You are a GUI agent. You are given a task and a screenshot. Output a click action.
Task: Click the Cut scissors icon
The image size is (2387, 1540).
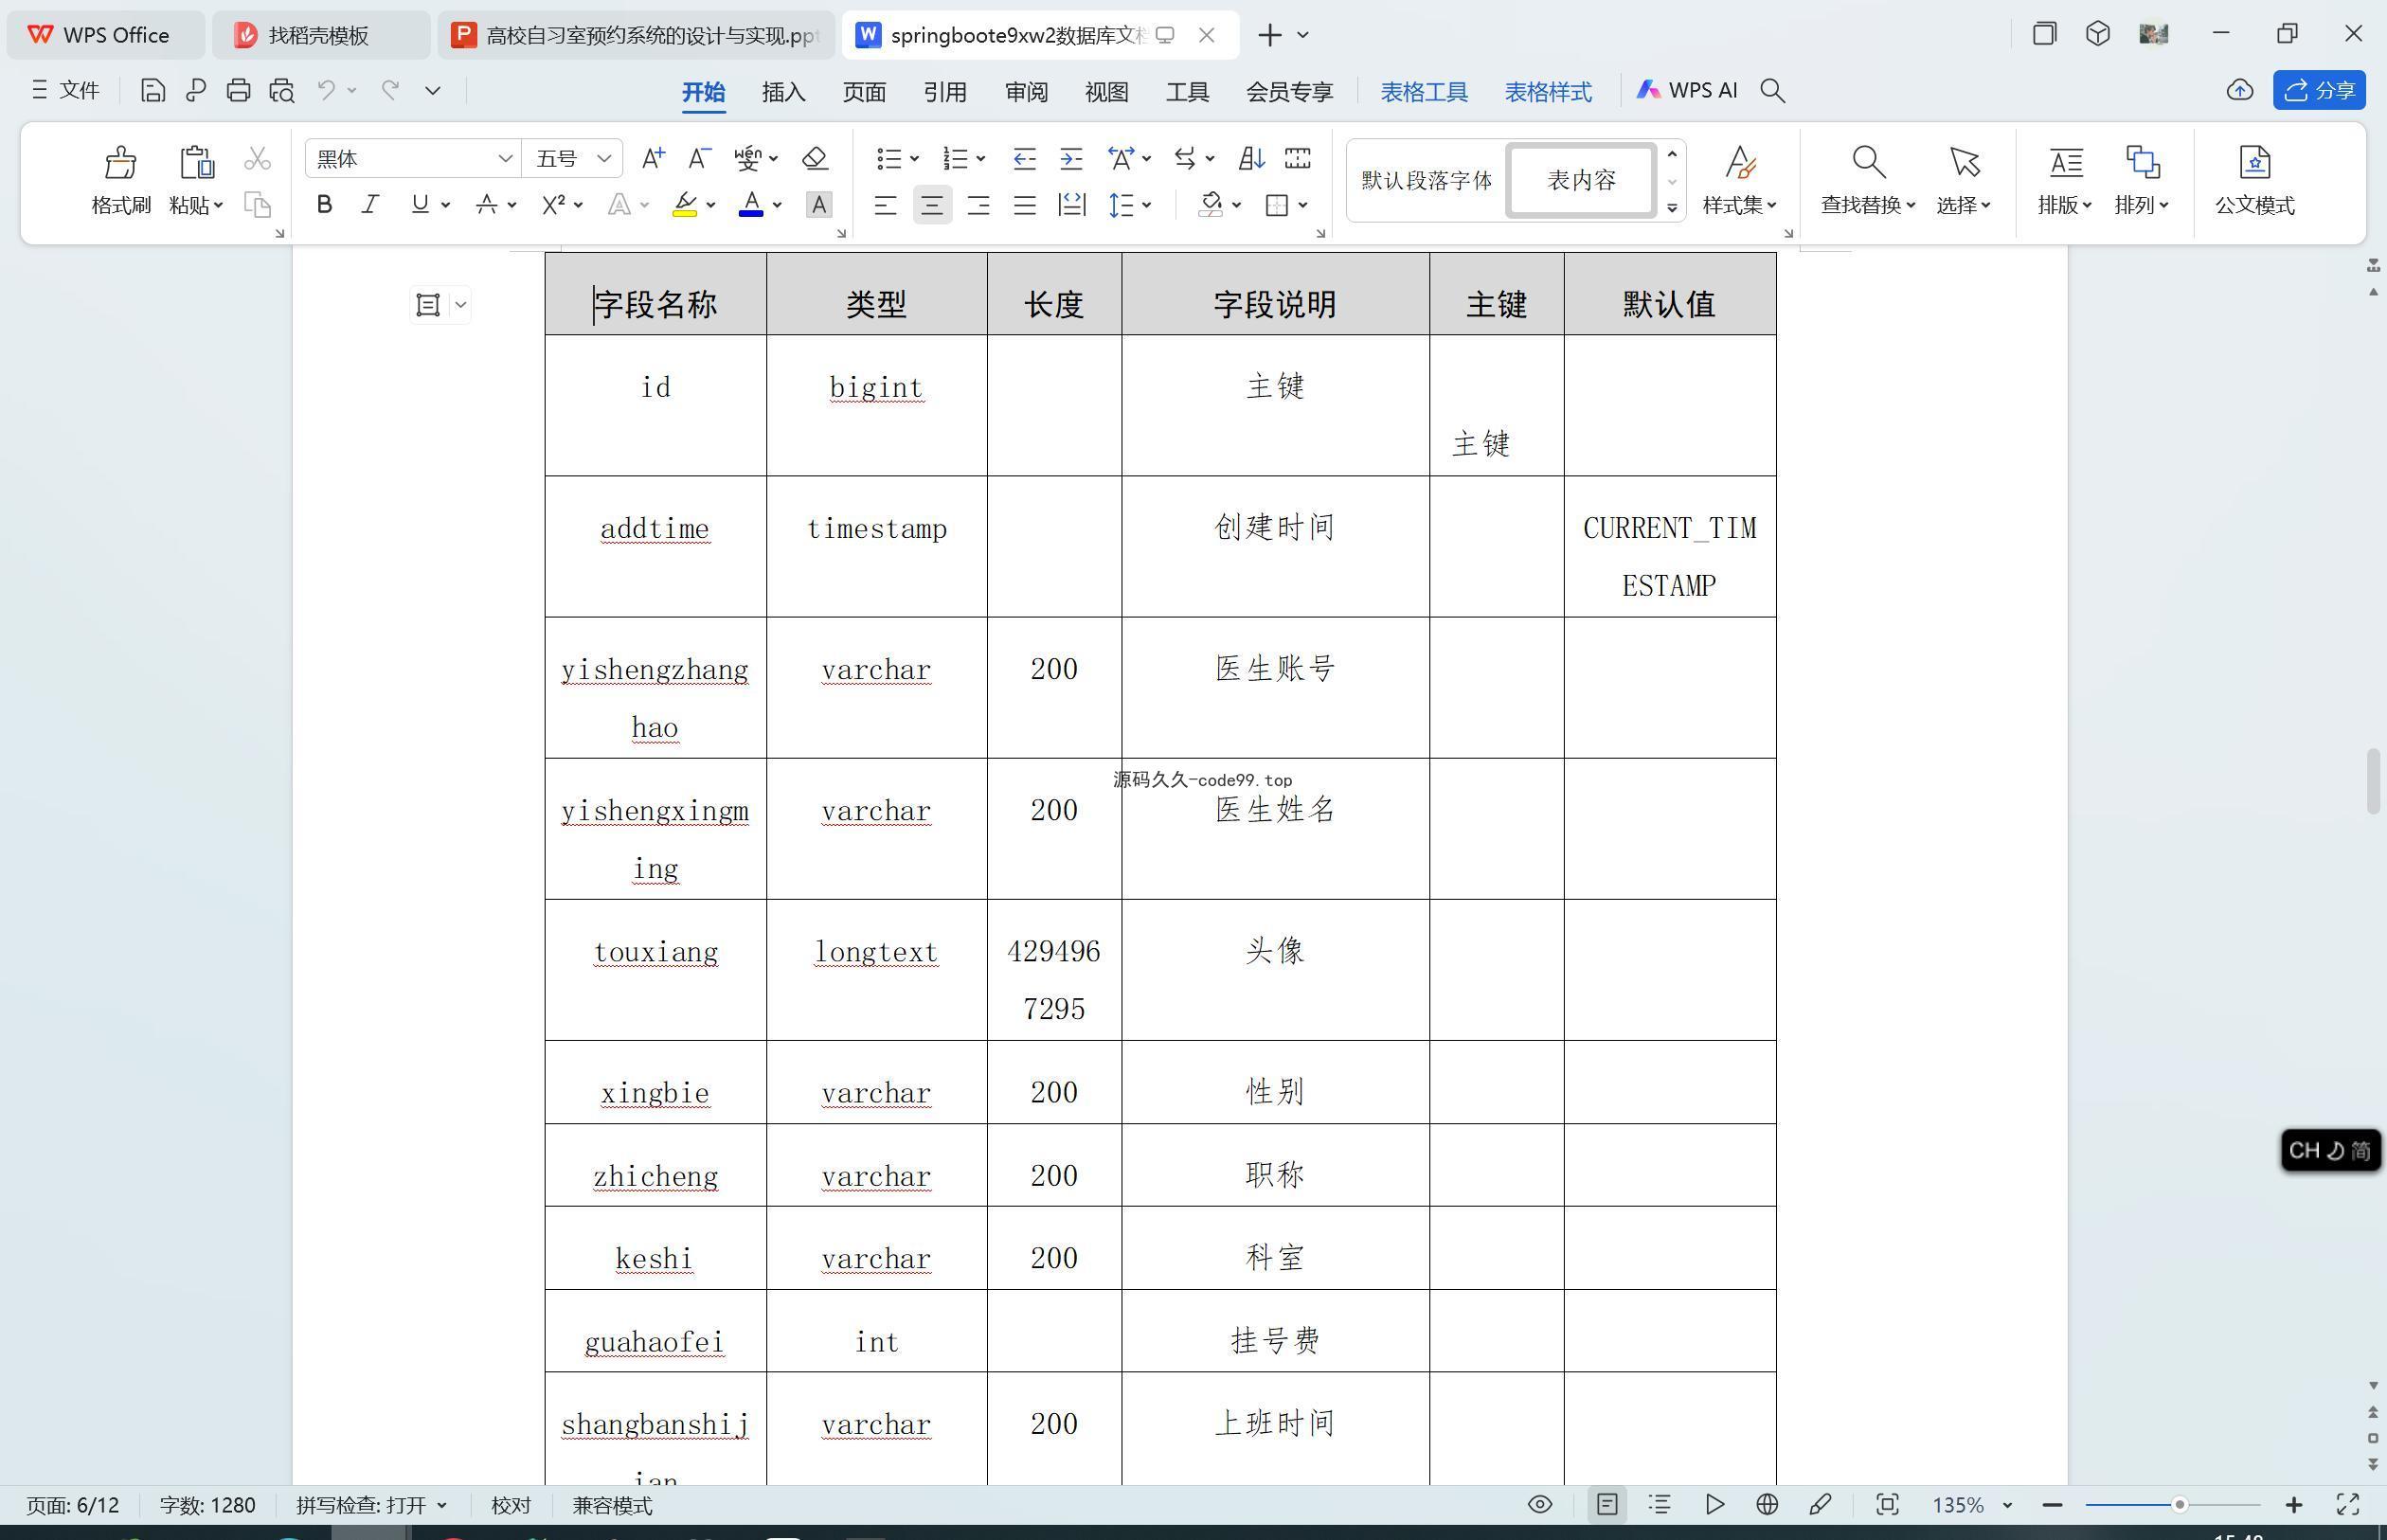257,158
